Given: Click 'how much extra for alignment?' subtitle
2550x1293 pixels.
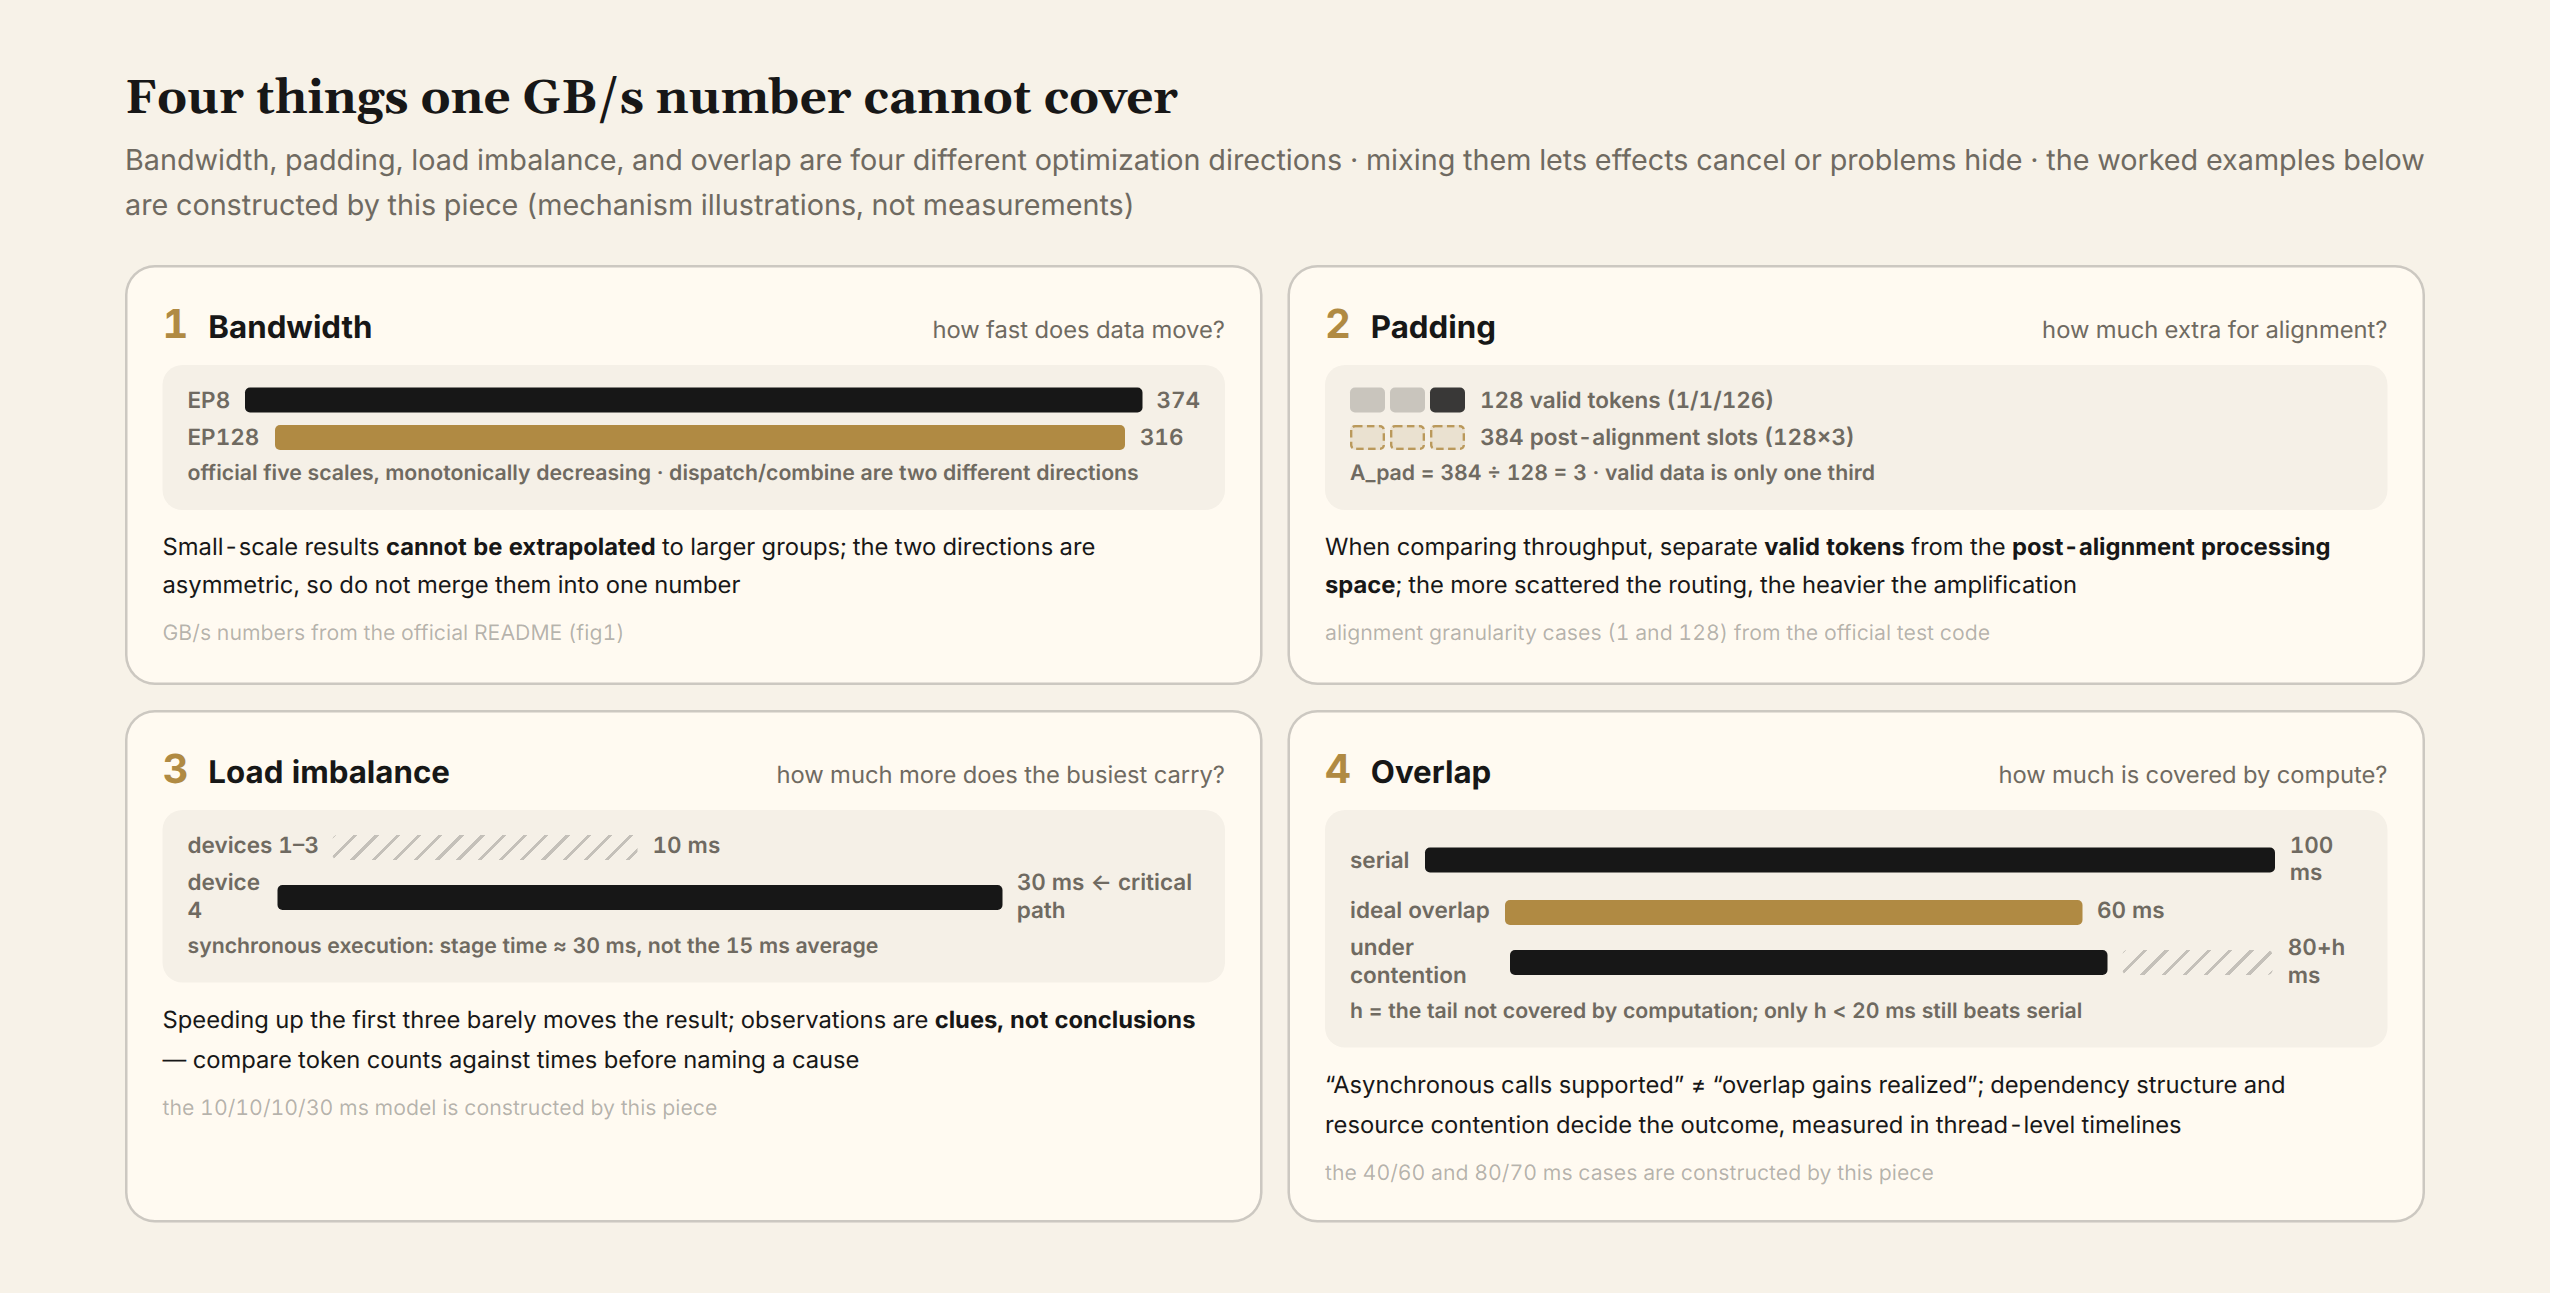Looking at the screenshot, I should click(2214, 330).
